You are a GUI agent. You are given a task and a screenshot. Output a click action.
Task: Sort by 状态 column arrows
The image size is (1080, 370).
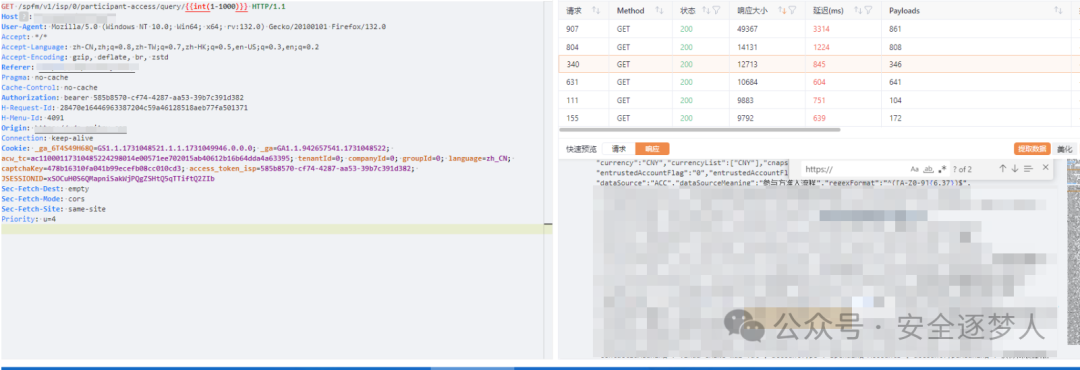(x=705, y=10)
